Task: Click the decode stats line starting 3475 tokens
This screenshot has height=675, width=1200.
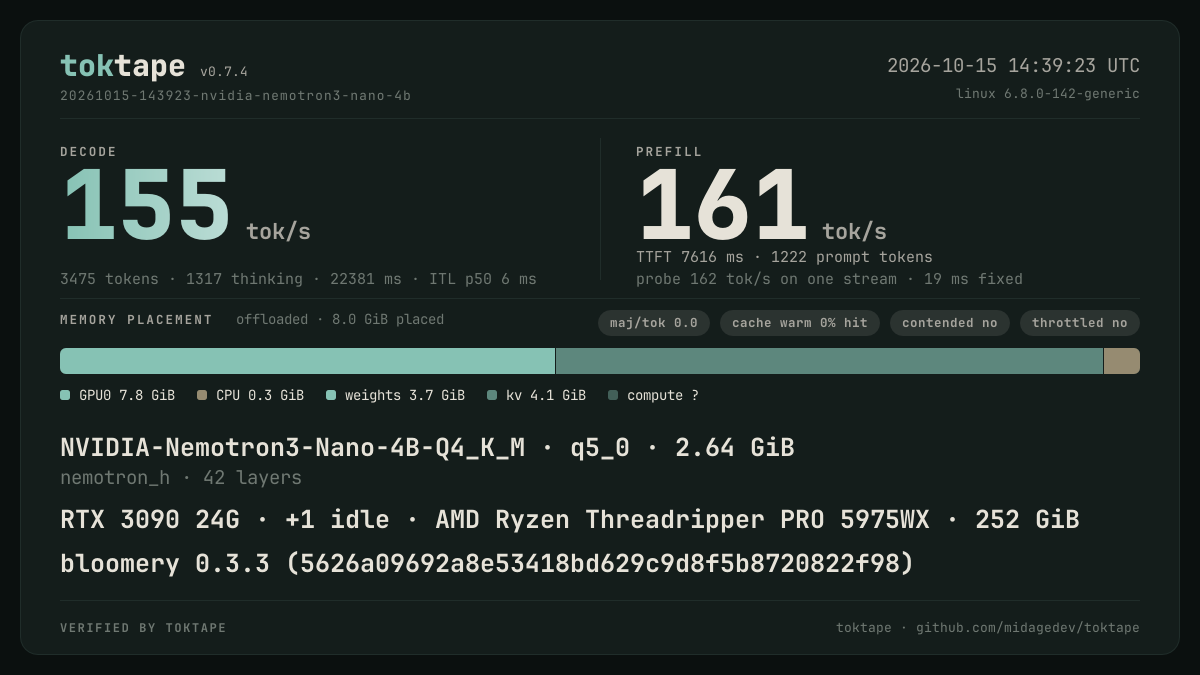Action: (298, 279)
